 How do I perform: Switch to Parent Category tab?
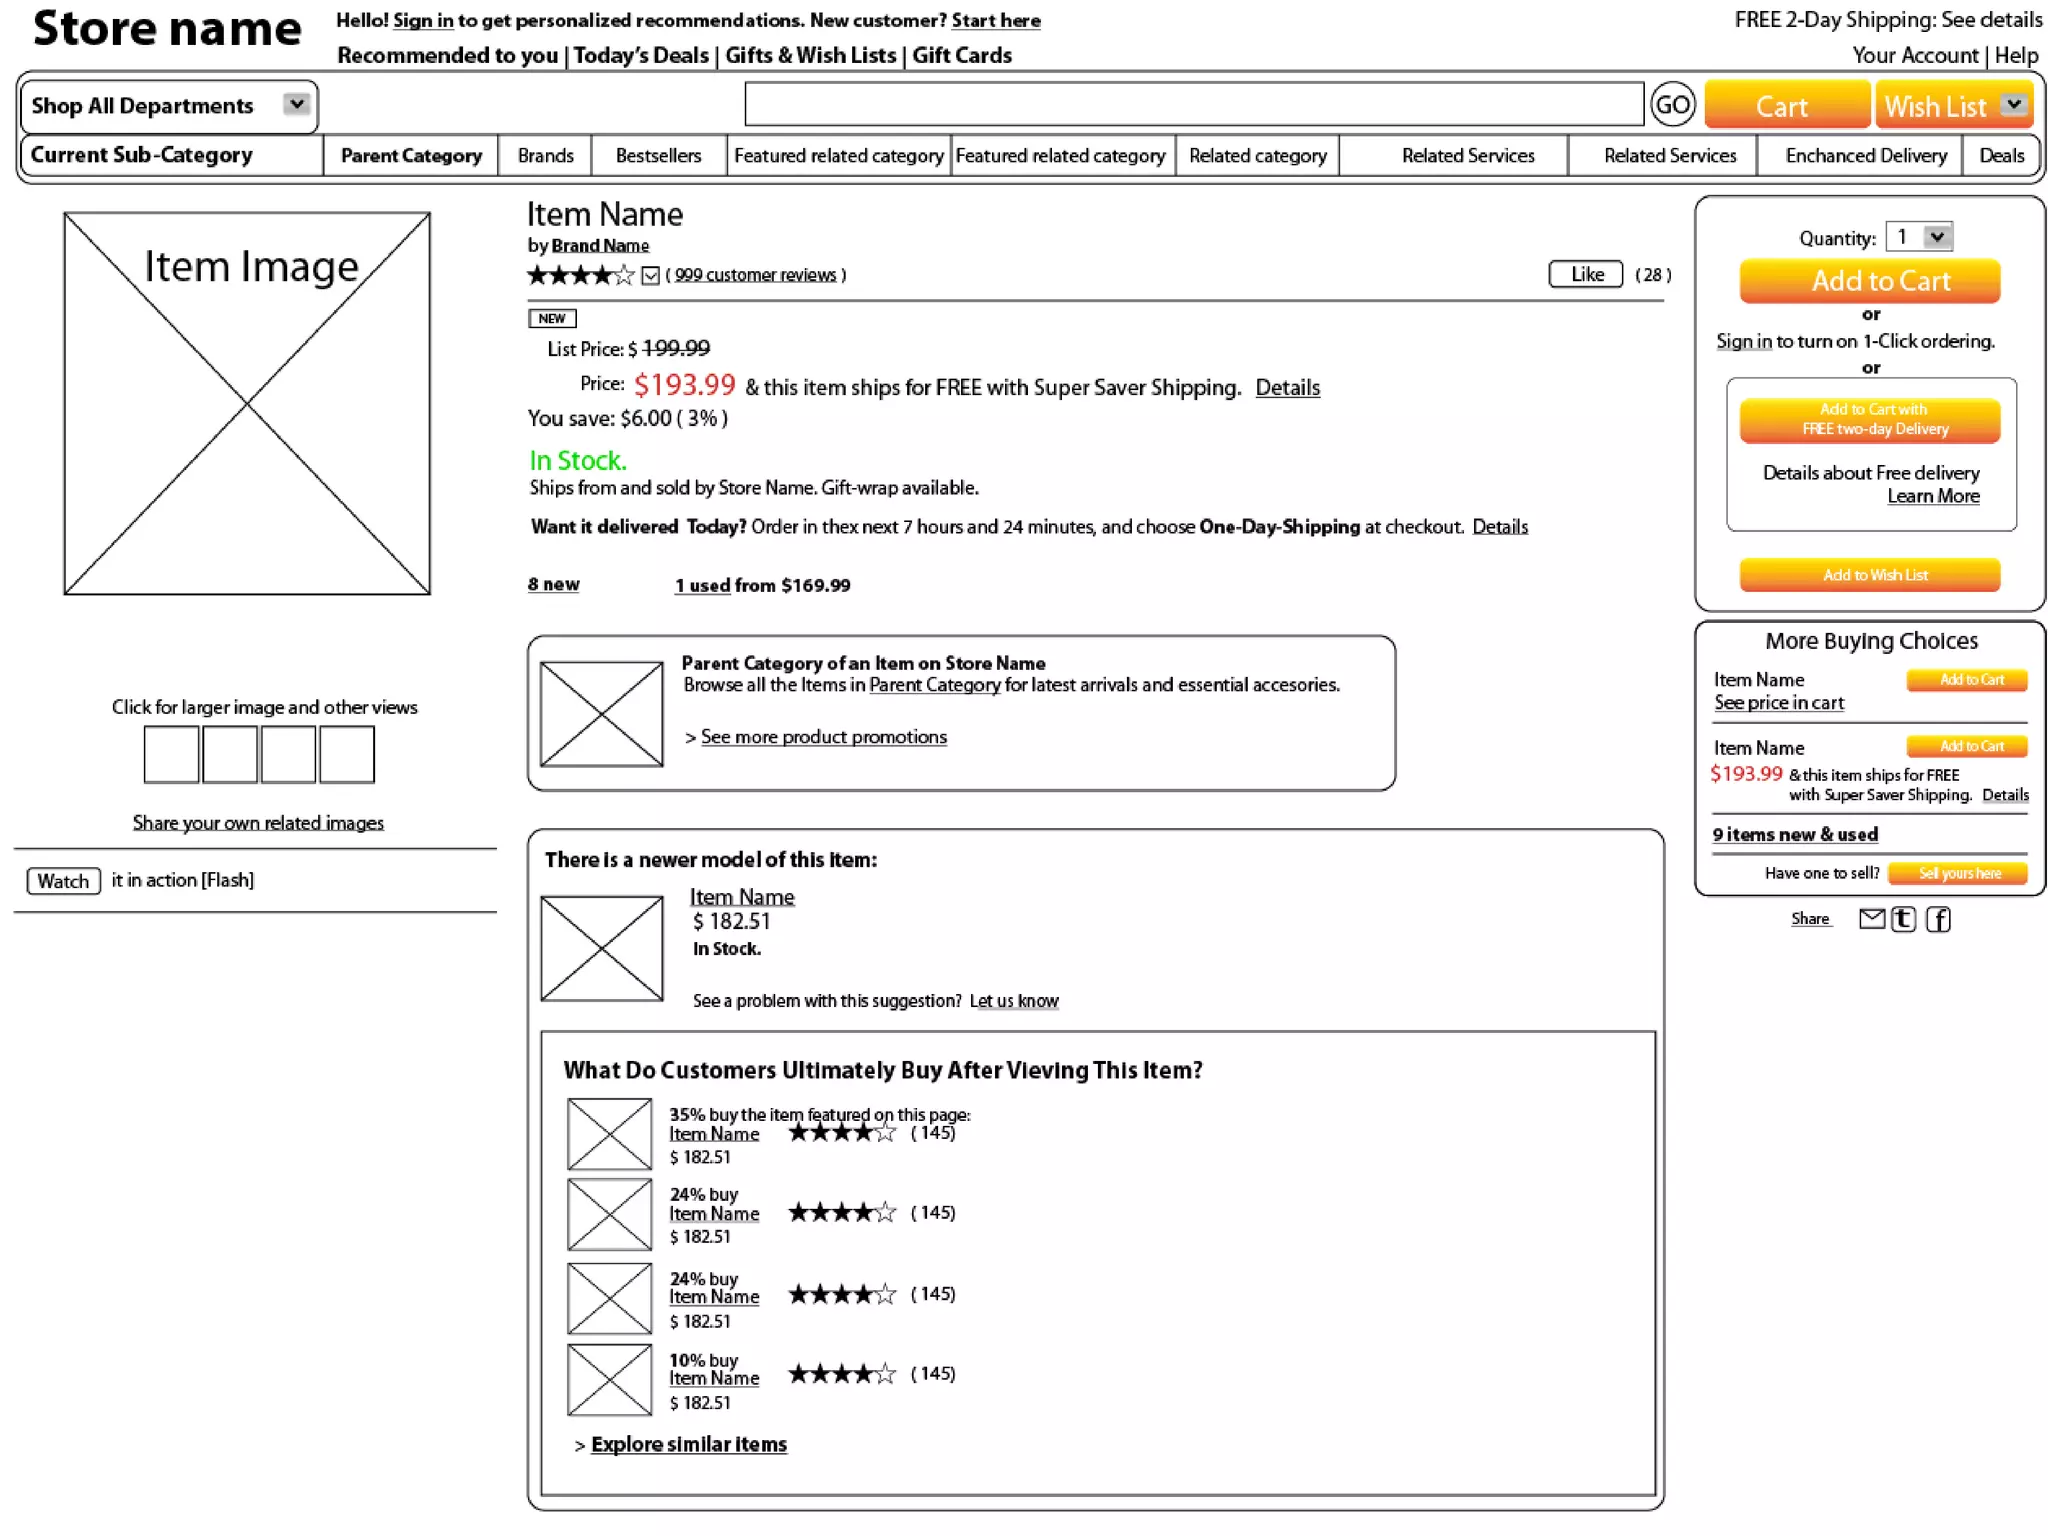point(411,156)
